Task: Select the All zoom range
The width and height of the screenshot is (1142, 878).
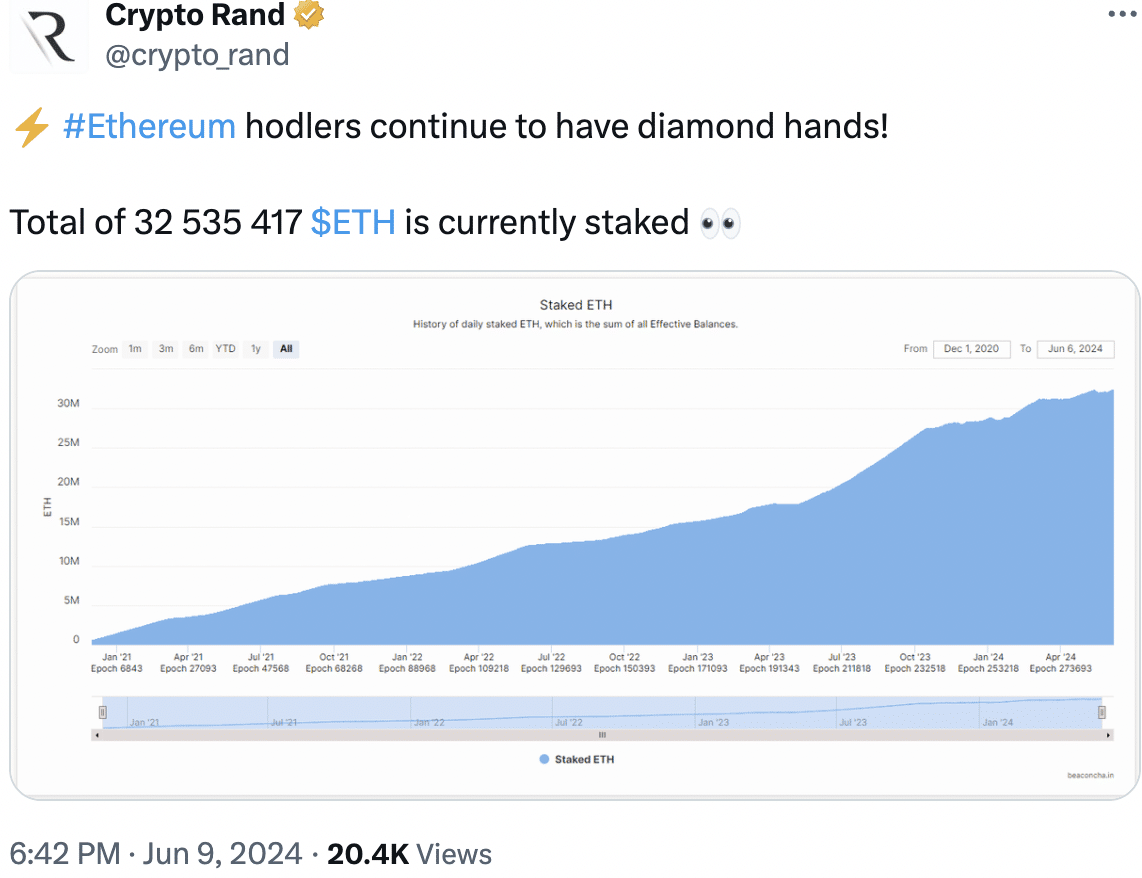Action: coord(286,349)
